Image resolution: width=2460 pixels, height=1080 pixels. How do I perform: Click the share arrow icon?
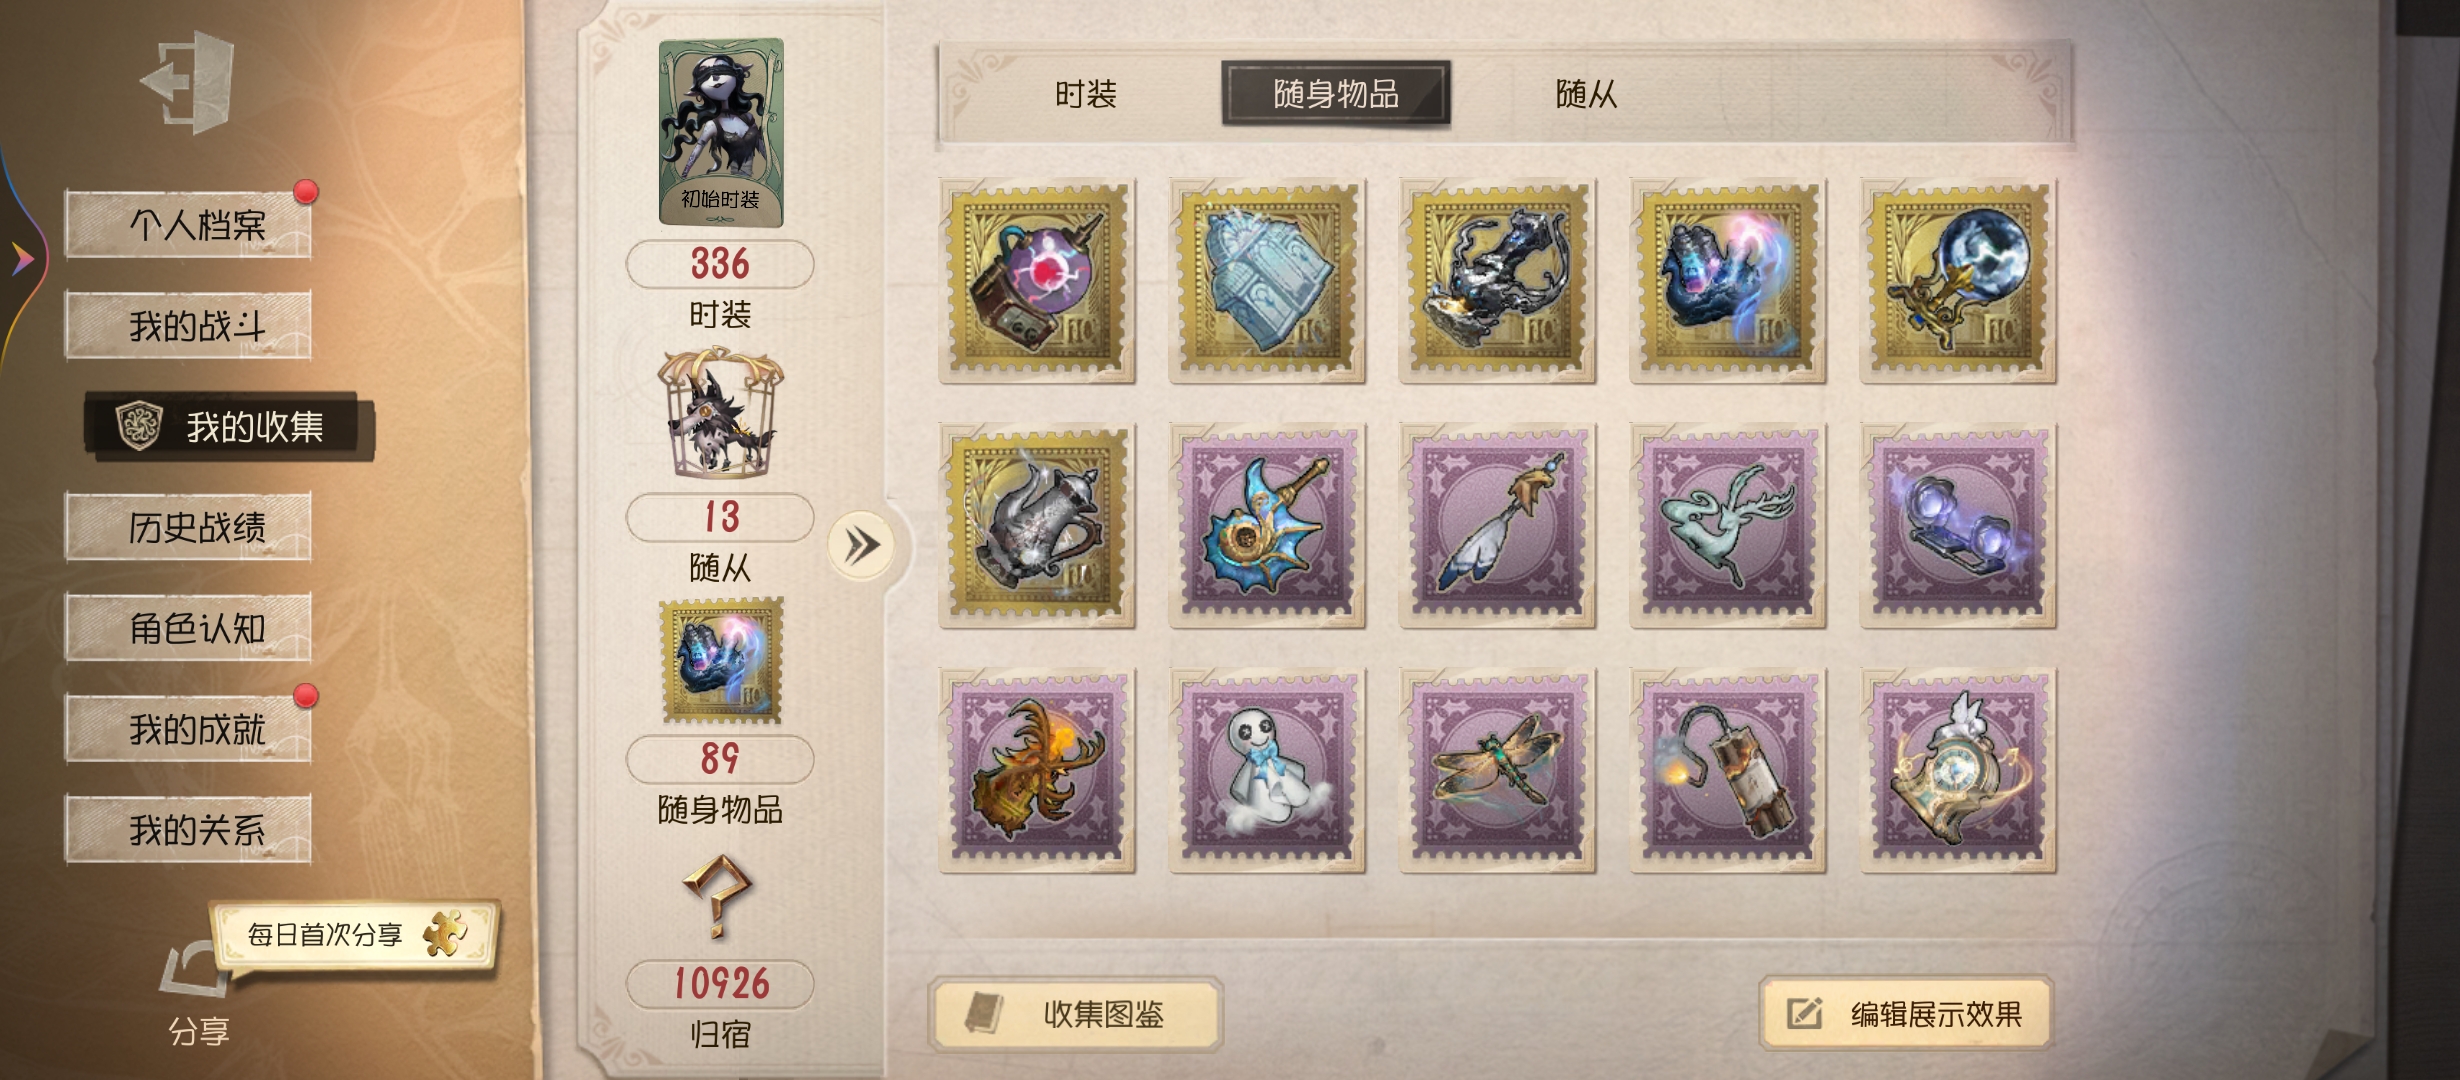197,970
